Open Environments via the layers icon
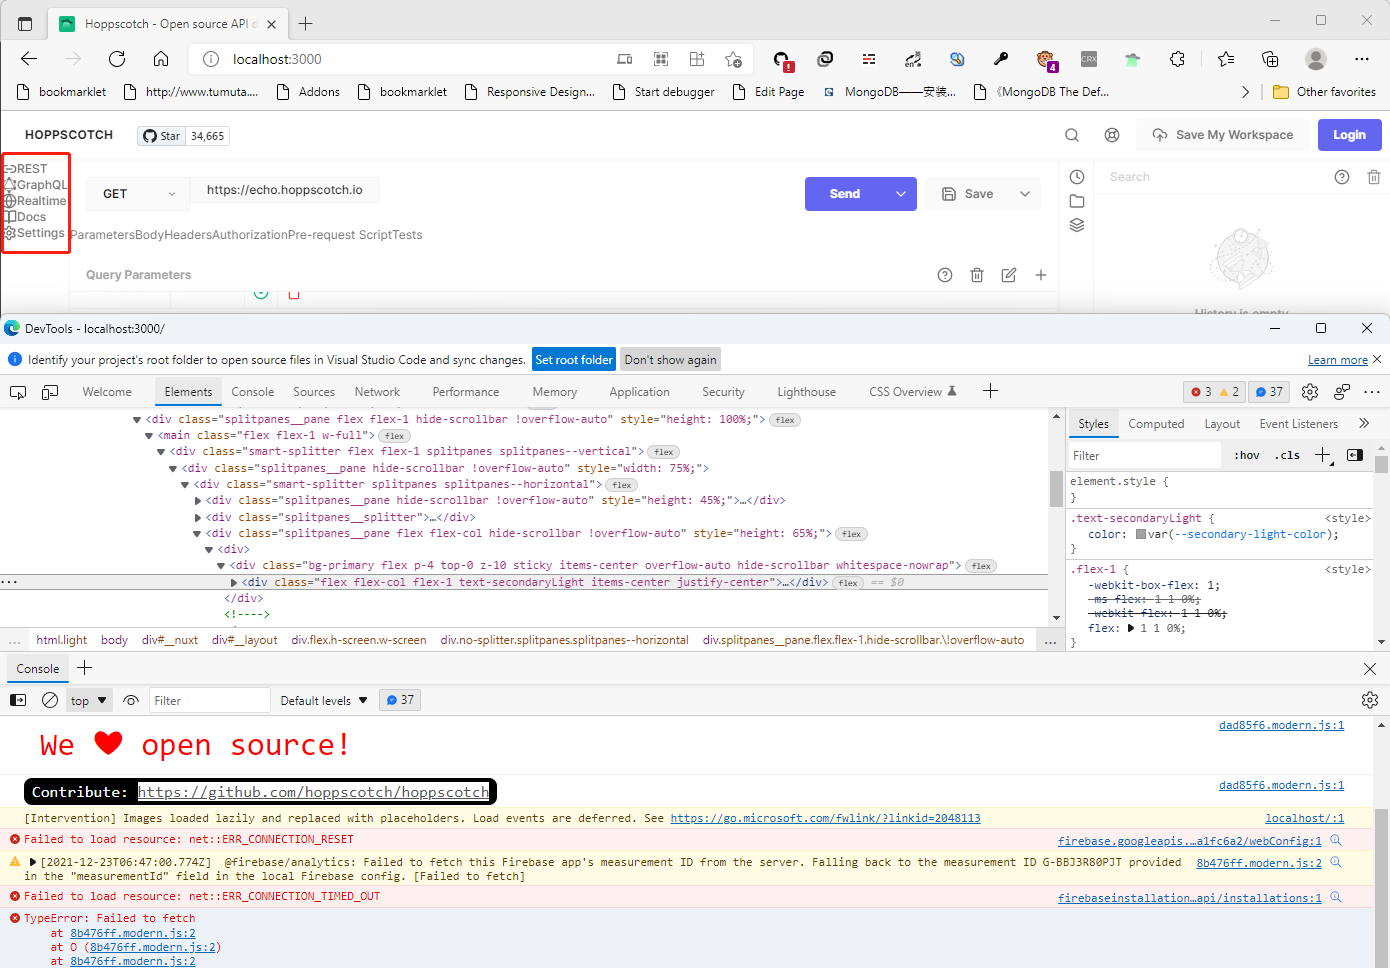 pos(1076,224)
